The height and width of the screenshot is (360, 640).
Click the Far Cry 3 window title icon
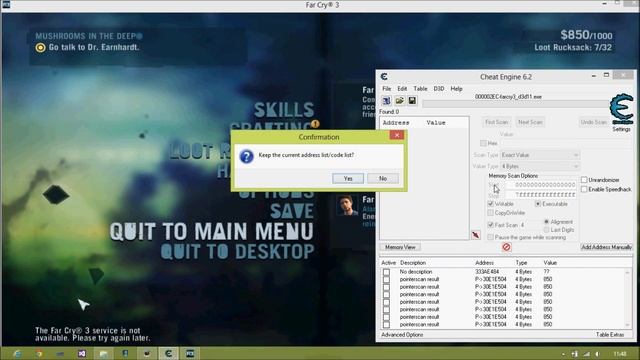click(6, 5)
